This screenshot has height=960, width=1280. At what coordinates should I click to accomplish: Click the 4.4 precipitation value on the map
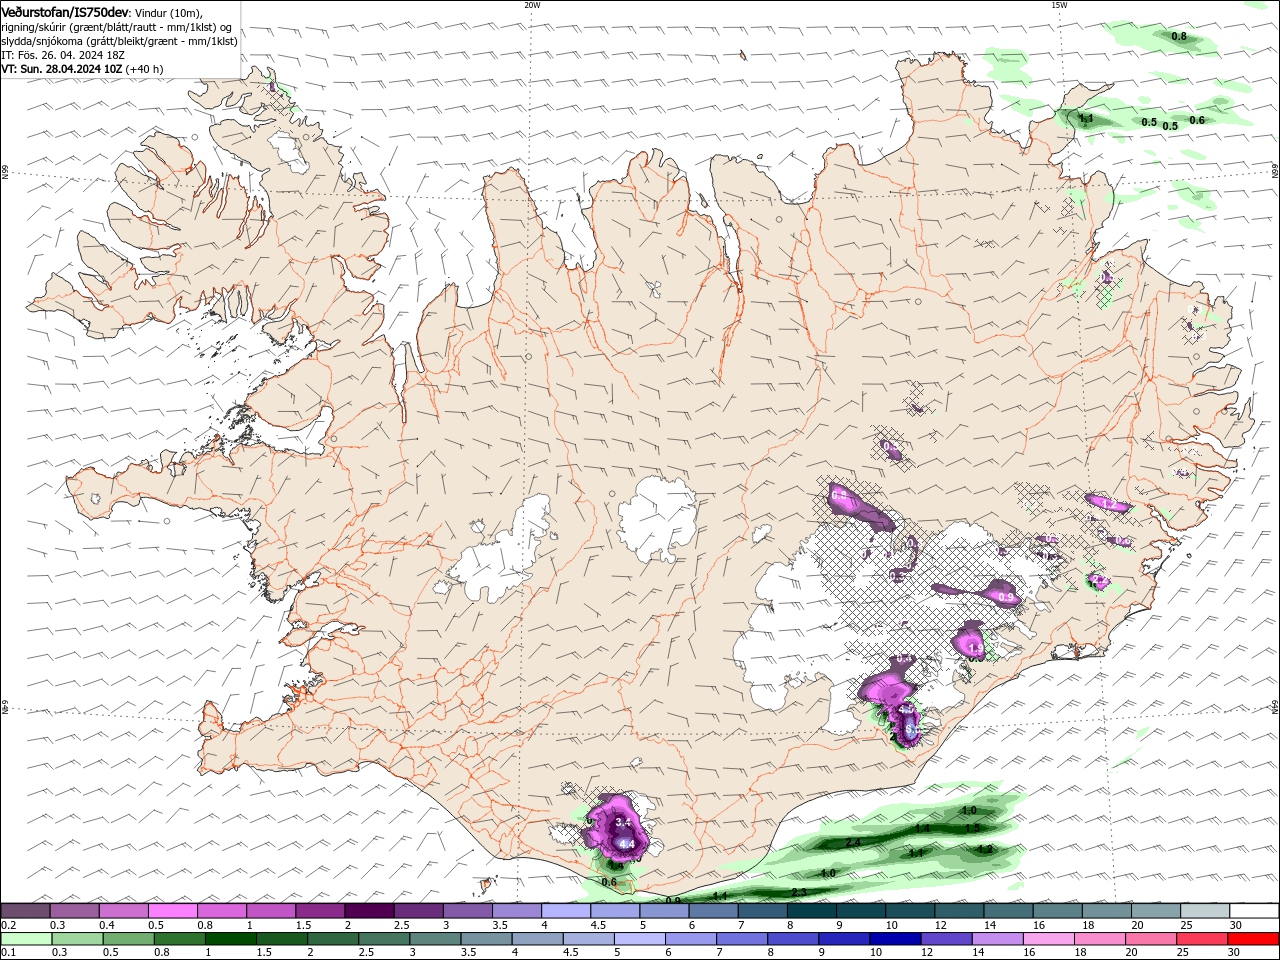[628, 845]
